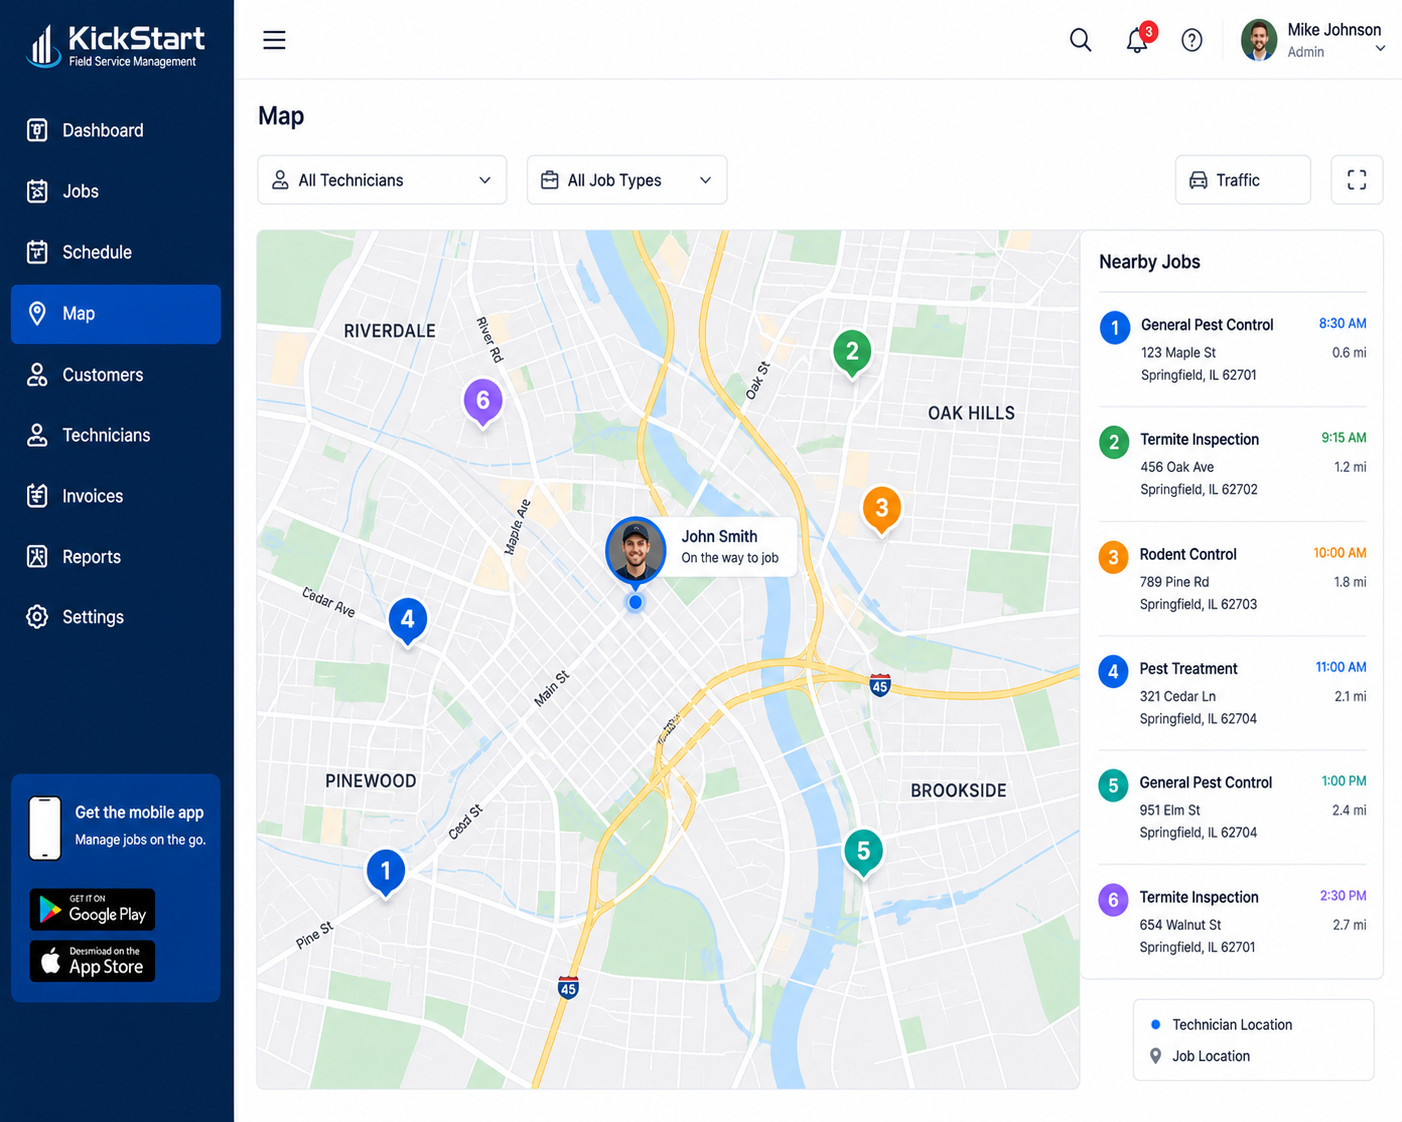Click the Schedule calendar icon
The height and width of the screenshot is (1122, 1402).
coord(37,252)
